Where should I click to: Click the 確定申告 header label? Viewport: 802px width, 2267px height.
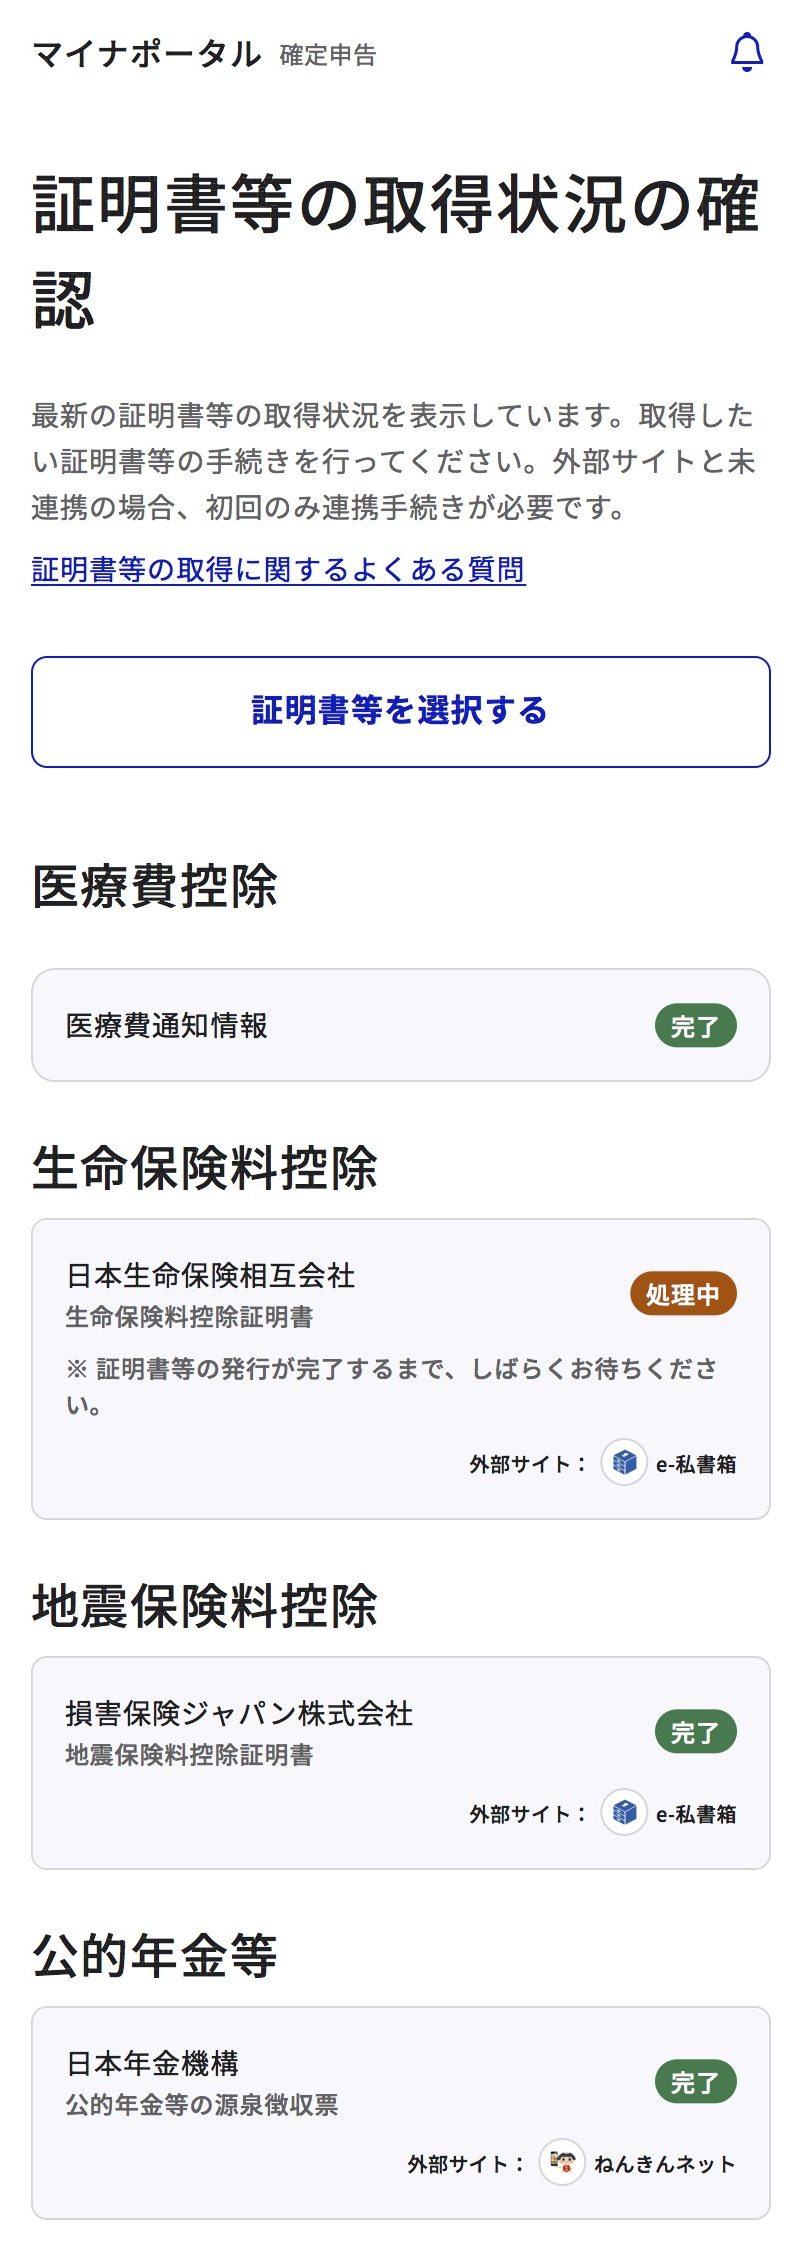tap(328, 56)
